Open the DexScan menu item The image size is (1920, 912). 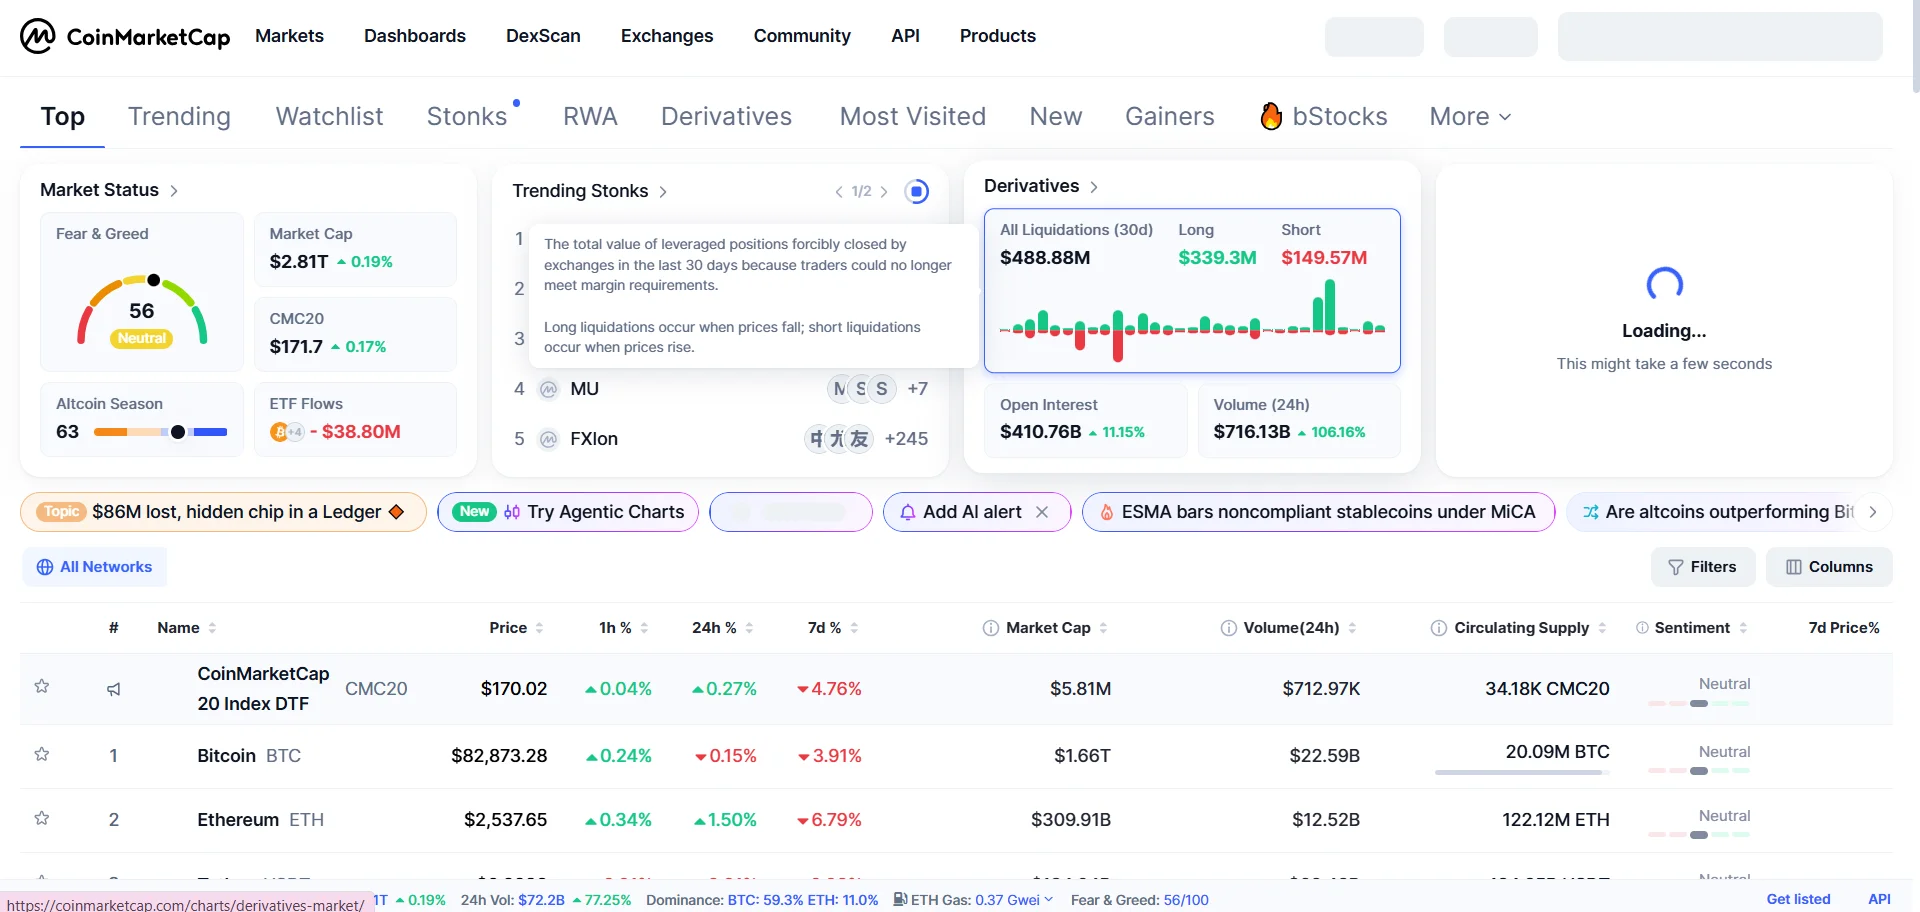tap(543, 36)
